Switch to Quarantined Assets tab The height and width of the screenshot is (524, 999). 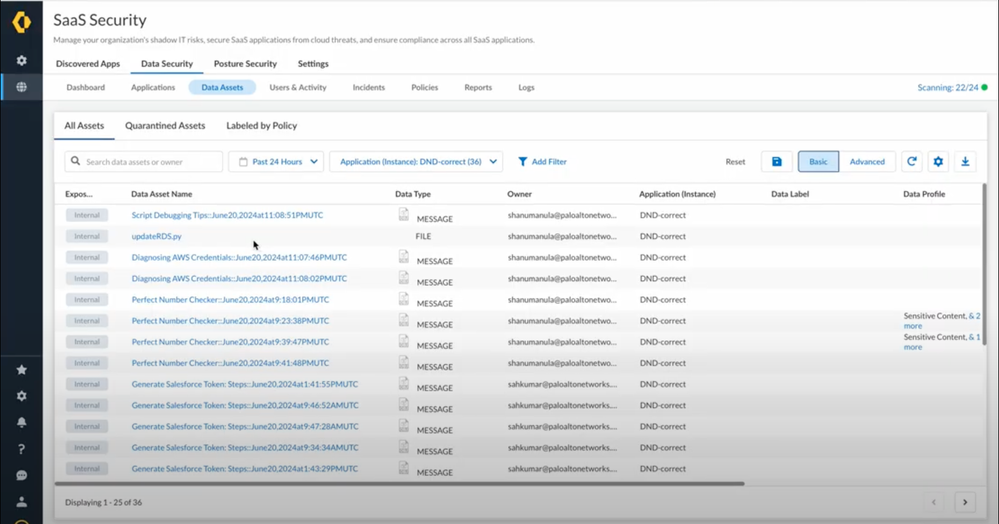pyautogui.click(x=165, y=126)
